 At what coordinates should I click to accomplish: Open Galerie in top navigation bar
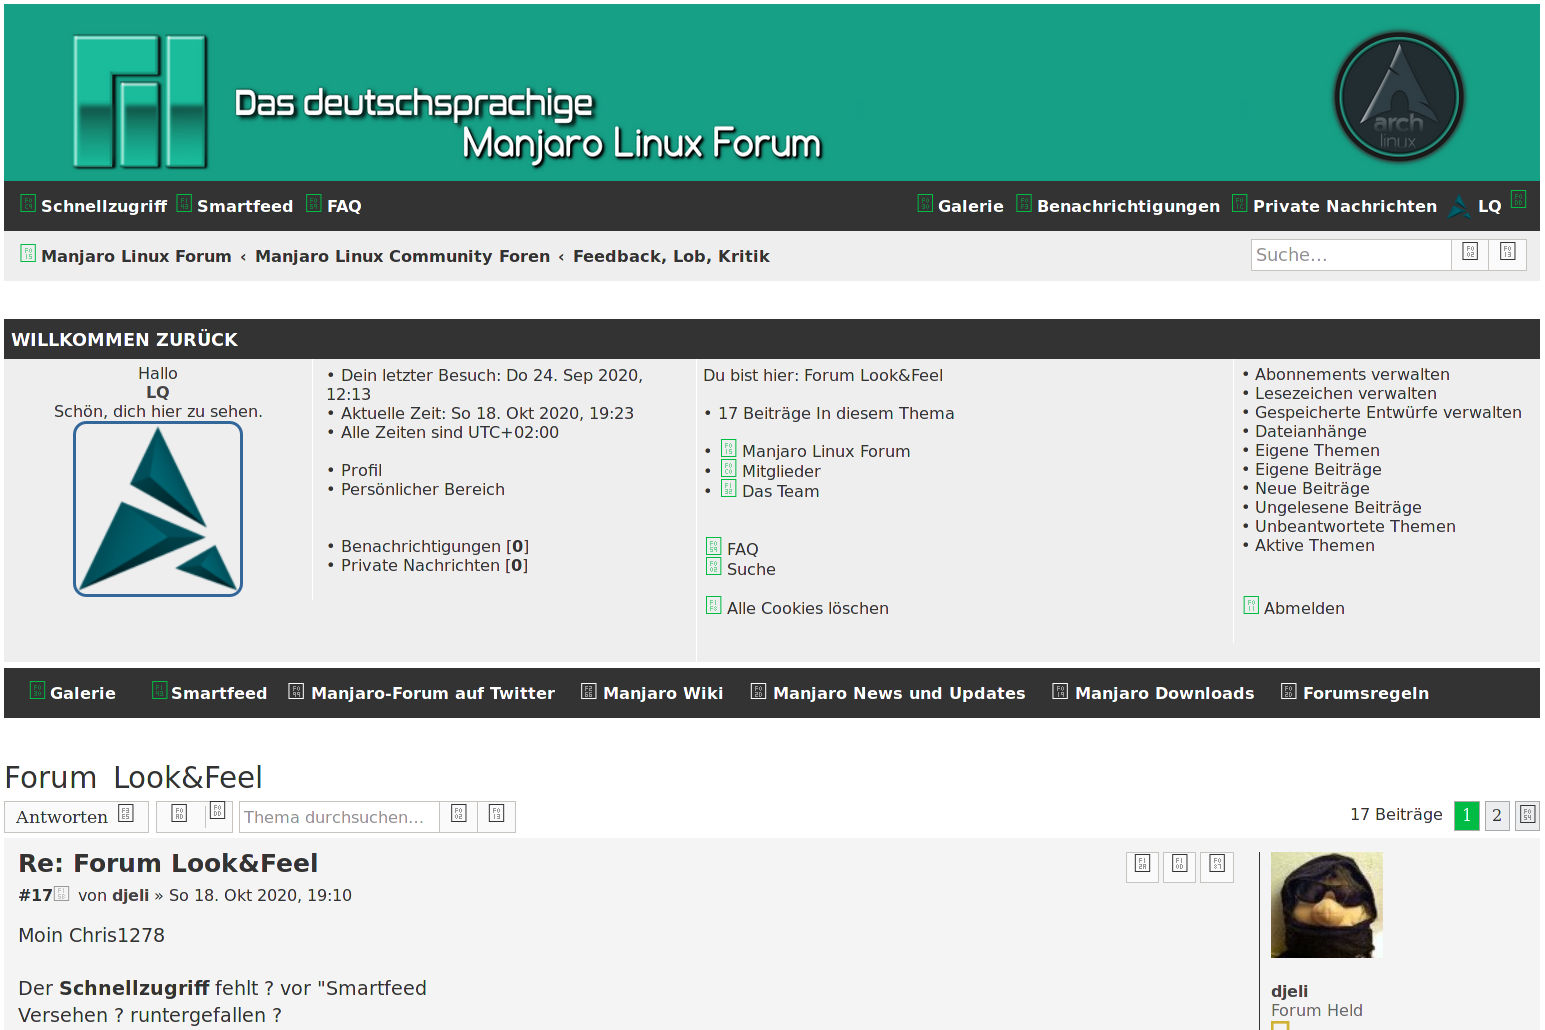pyautogui.click(x=960, y=205)
